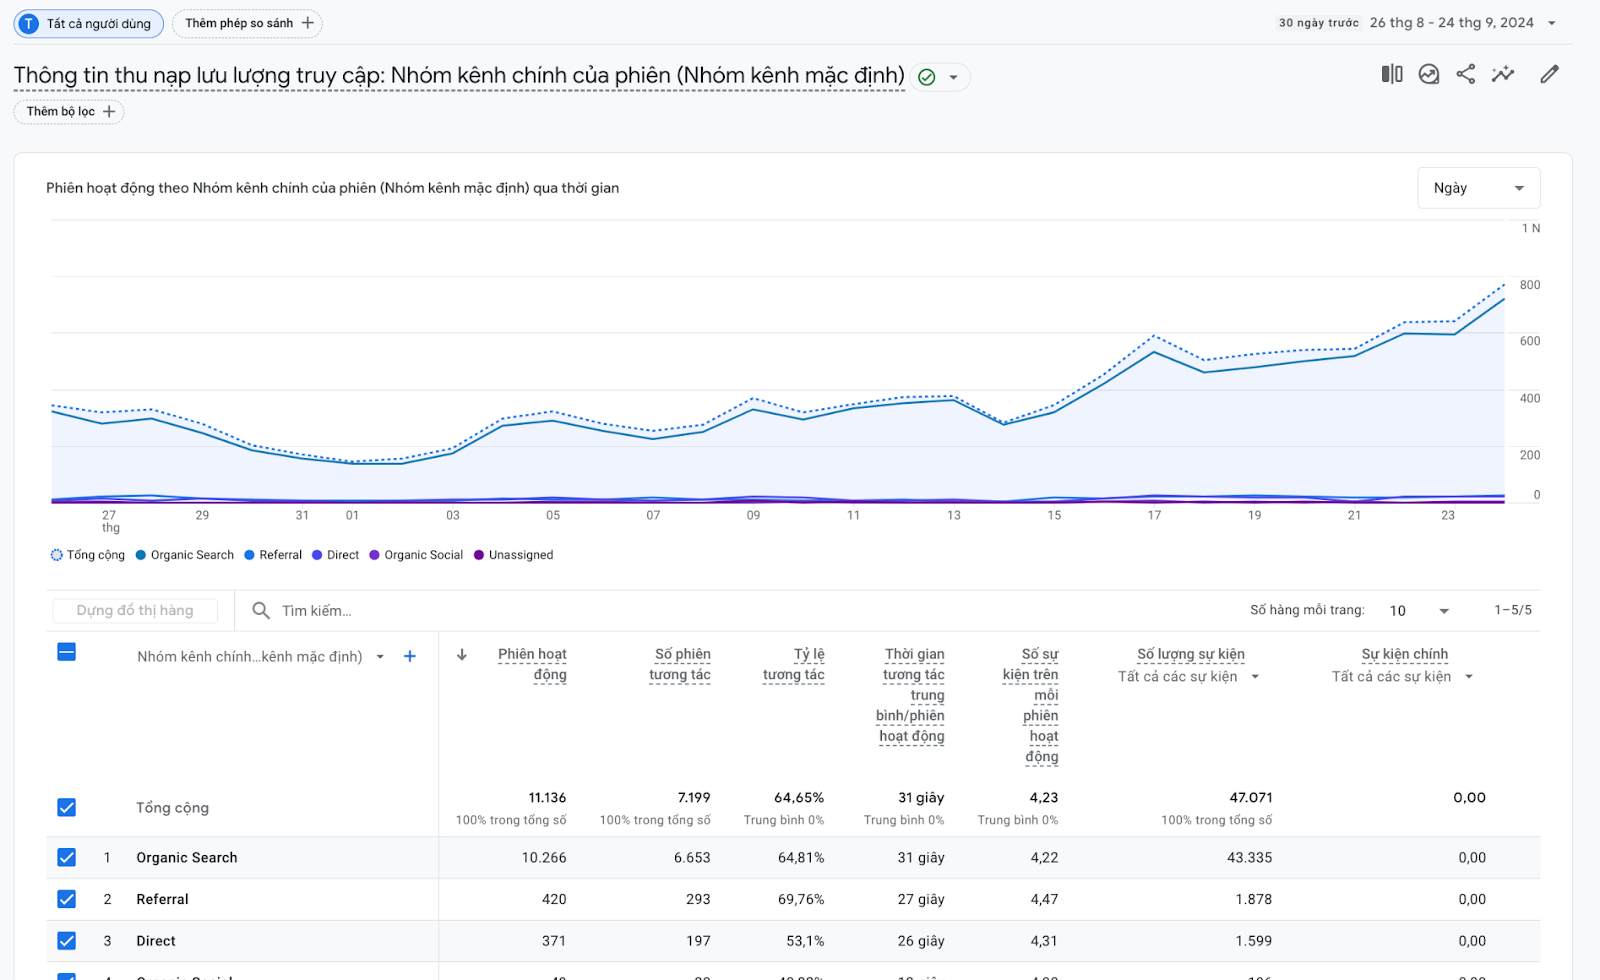Click Tất cả người dùng segment chip
Image resolution: width=1600 pixels, height=980 pixels.
(88, 23)
